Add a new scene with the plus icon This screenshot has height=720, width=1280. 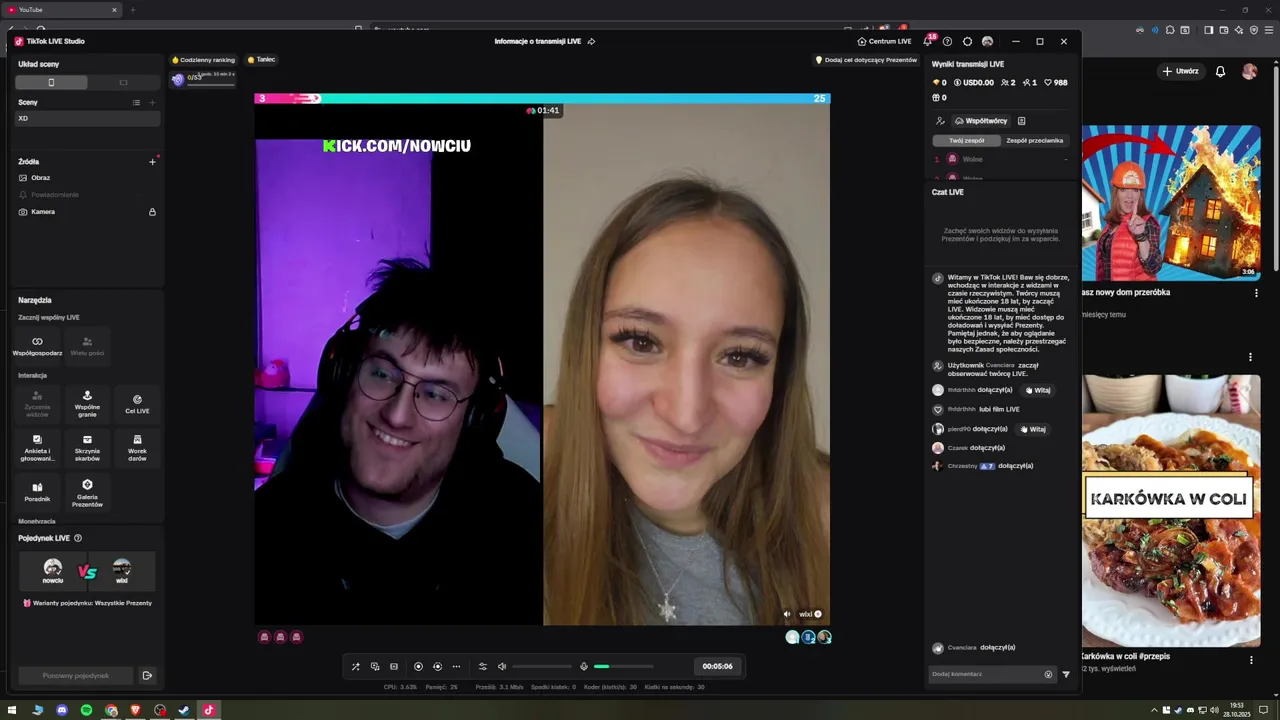click(152, 102)
